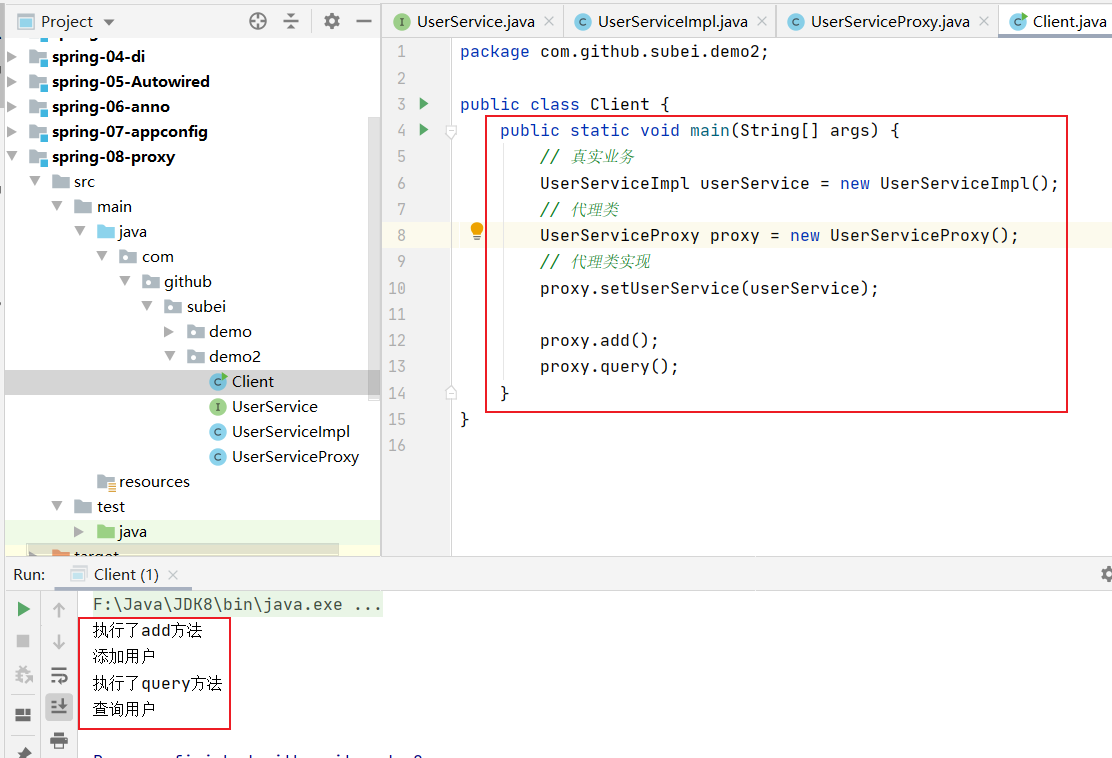The width and height of the screenshot is (1112, 758).
Task: Collapse the spring-08-proxy module
Action: [x=12, y=157]
